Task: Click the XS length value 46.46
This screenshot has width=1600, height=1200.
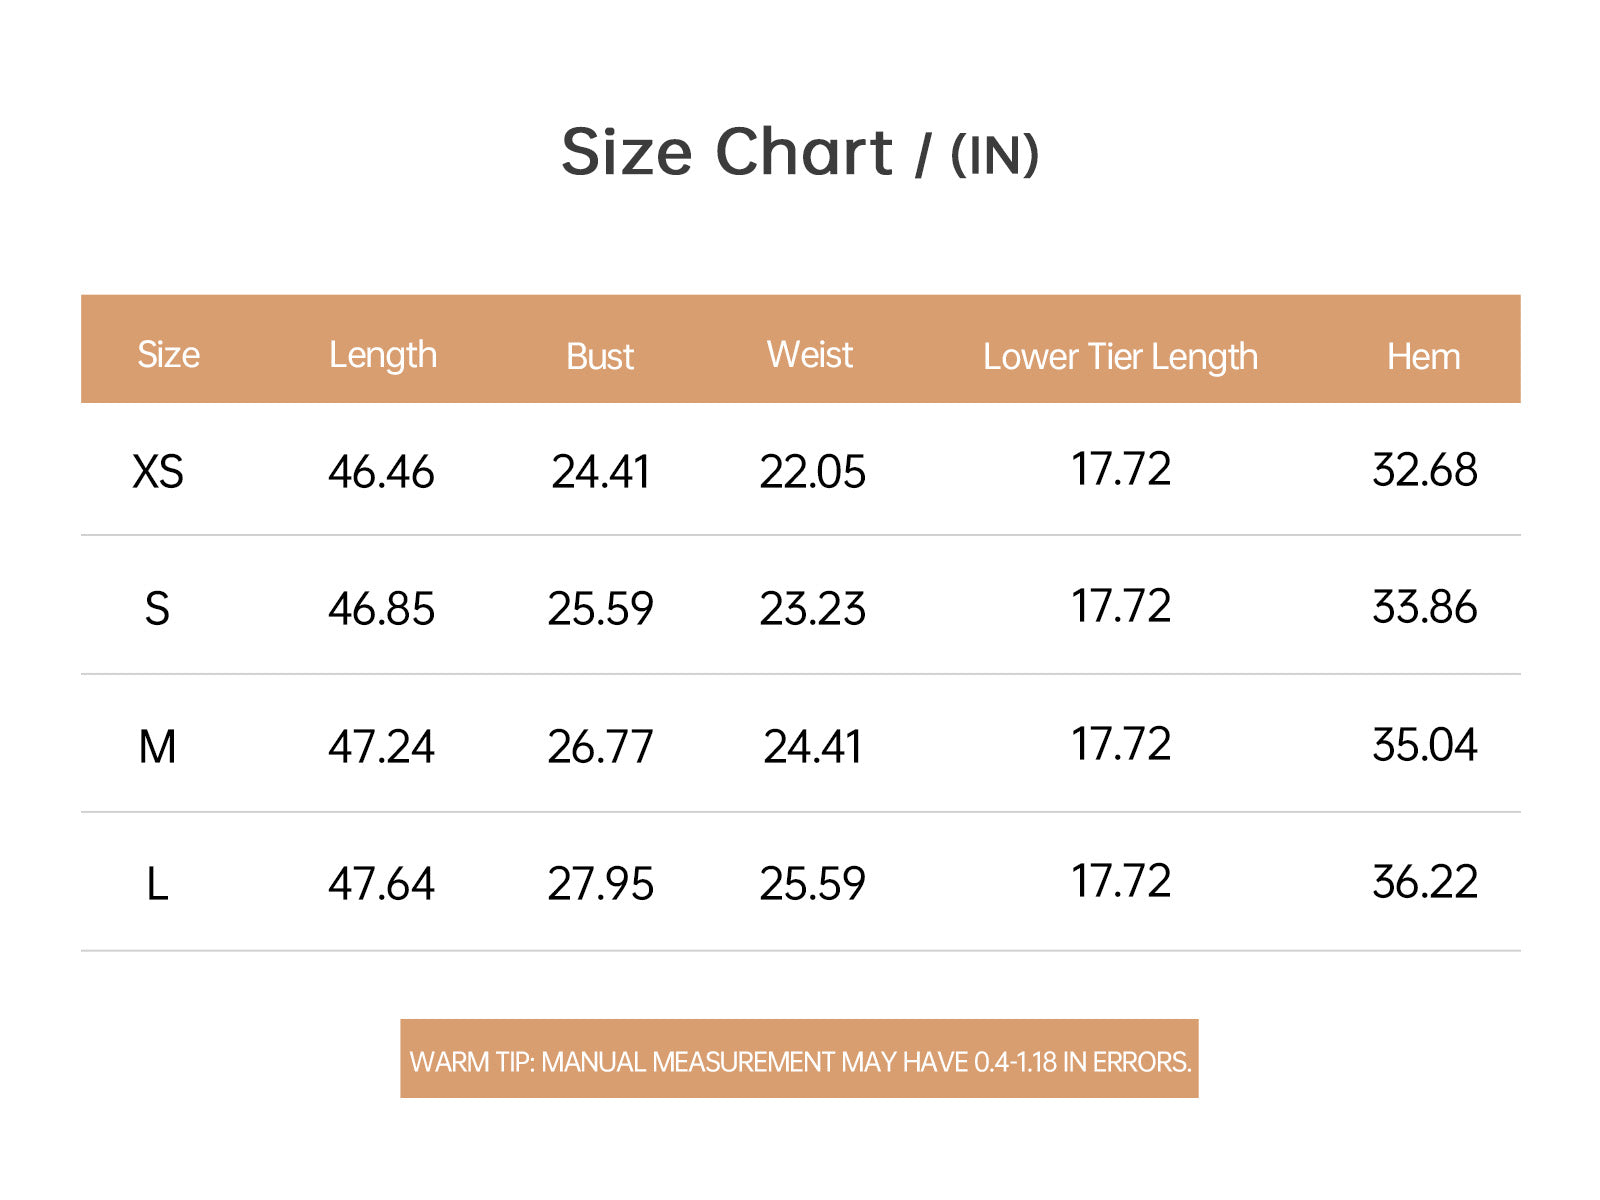Action: point(381,472)
